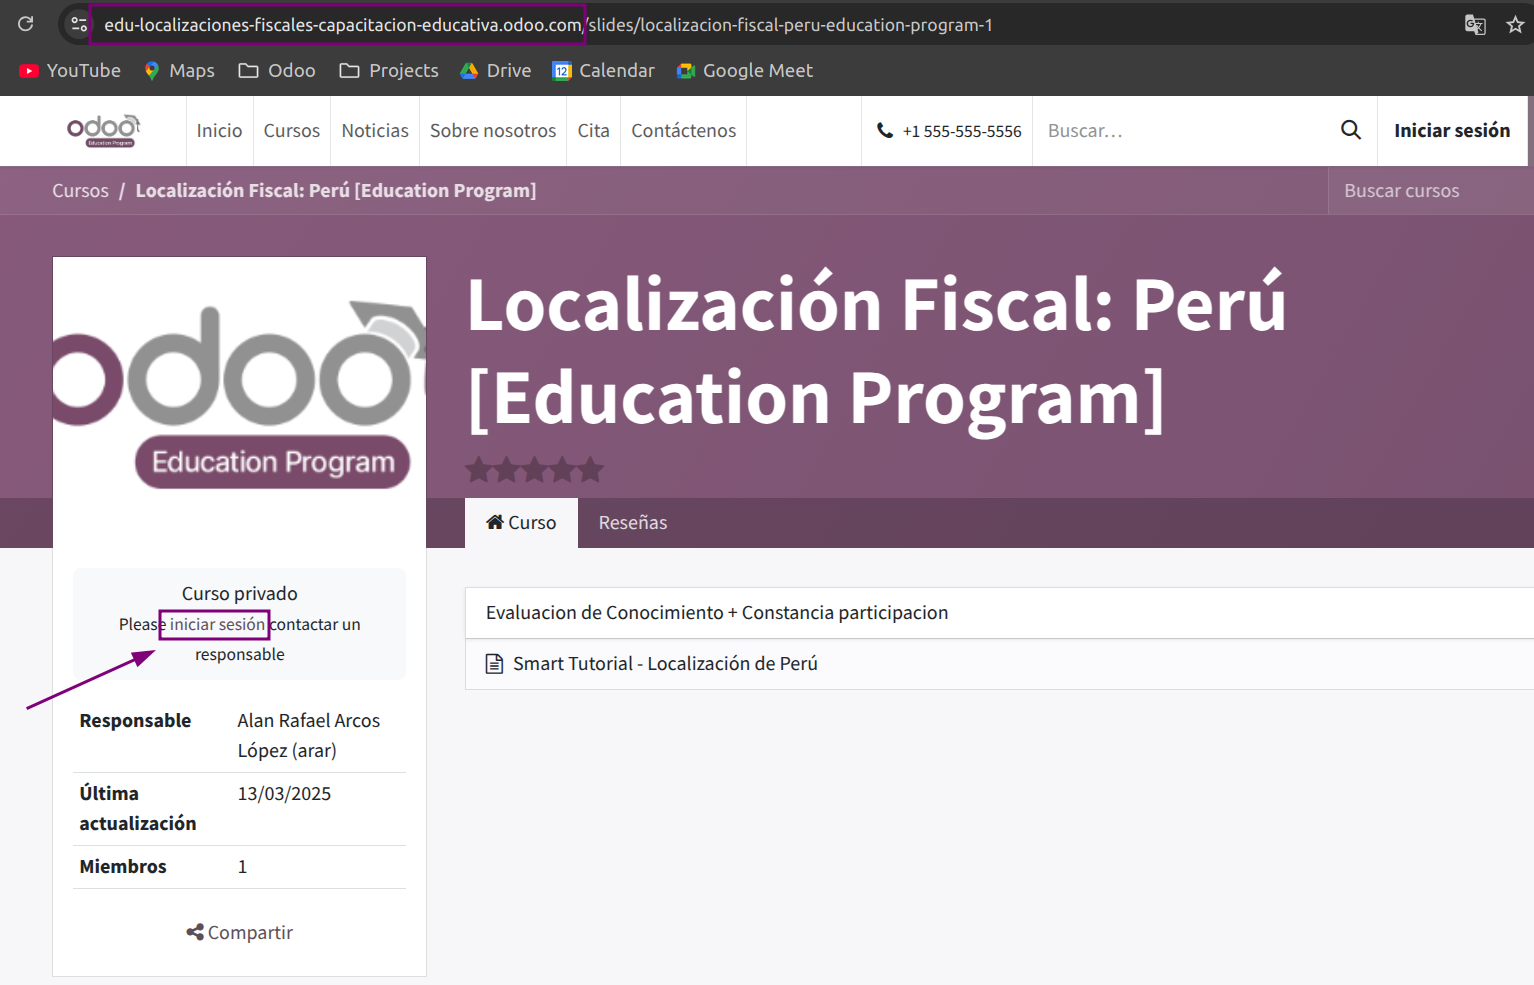This screenshot has height=985, width=1534.
Task: Click the course title Localización Fiscal: Perú heading
Action: coord(876,352)
